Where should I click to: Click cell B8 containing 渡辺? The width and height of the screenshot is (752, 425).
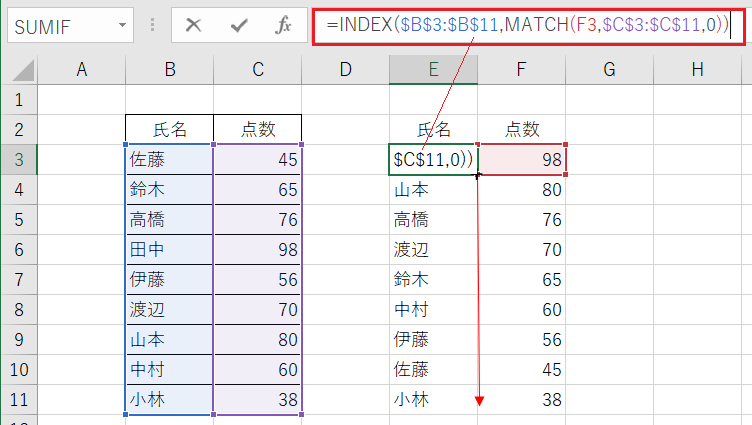[170, 309]
